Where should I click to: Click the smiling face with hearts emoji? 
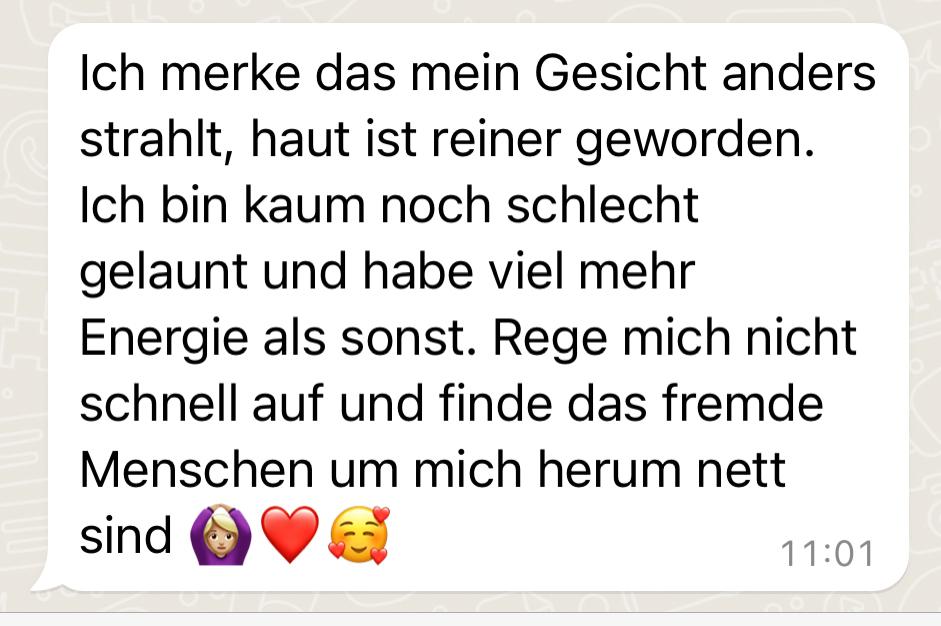359,535
